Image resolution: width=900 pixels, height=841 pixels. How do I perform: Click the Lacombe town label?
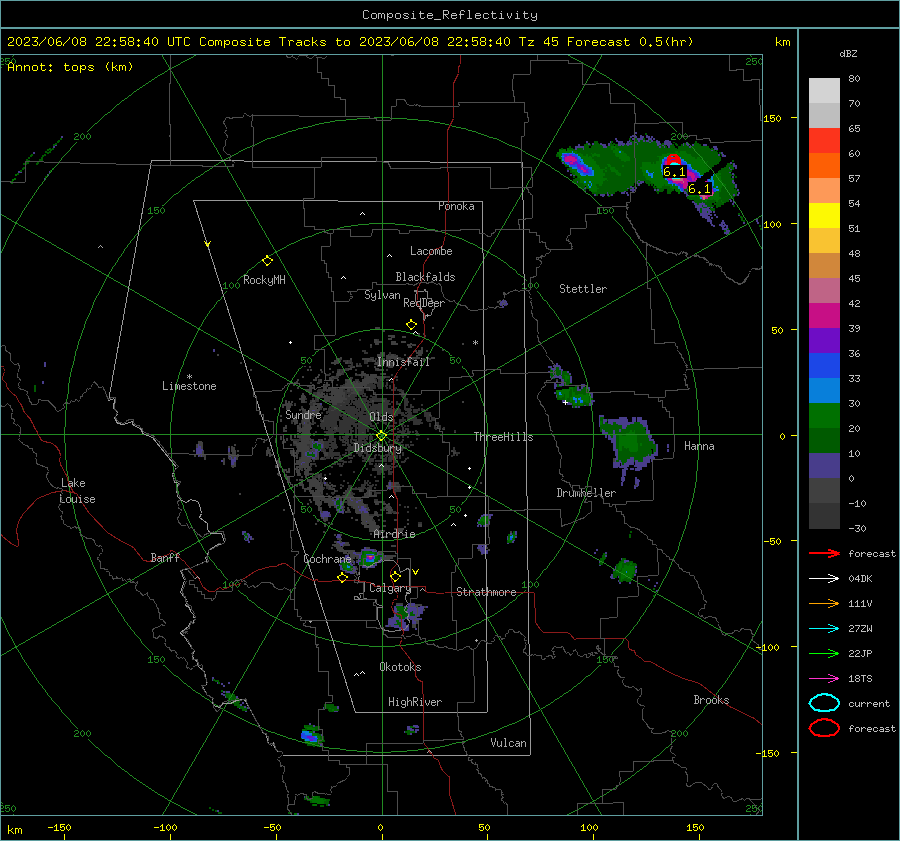click(x=431, y=251)
